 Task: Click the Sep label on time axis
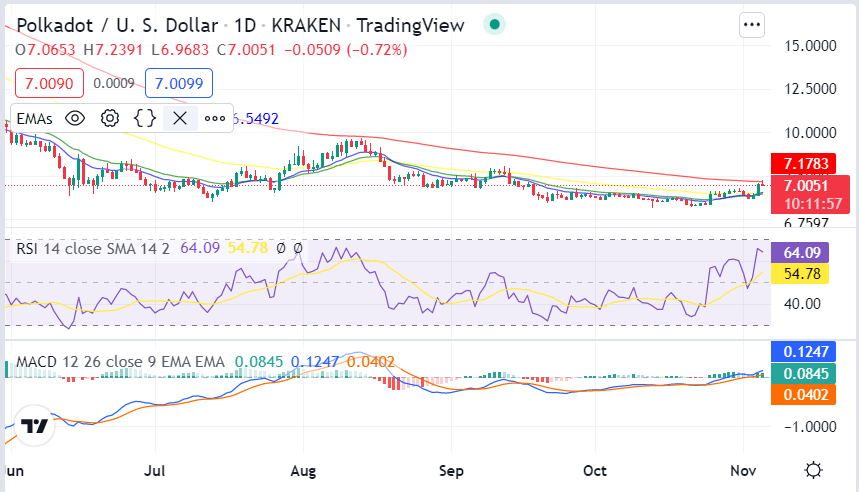coord(451,471)
